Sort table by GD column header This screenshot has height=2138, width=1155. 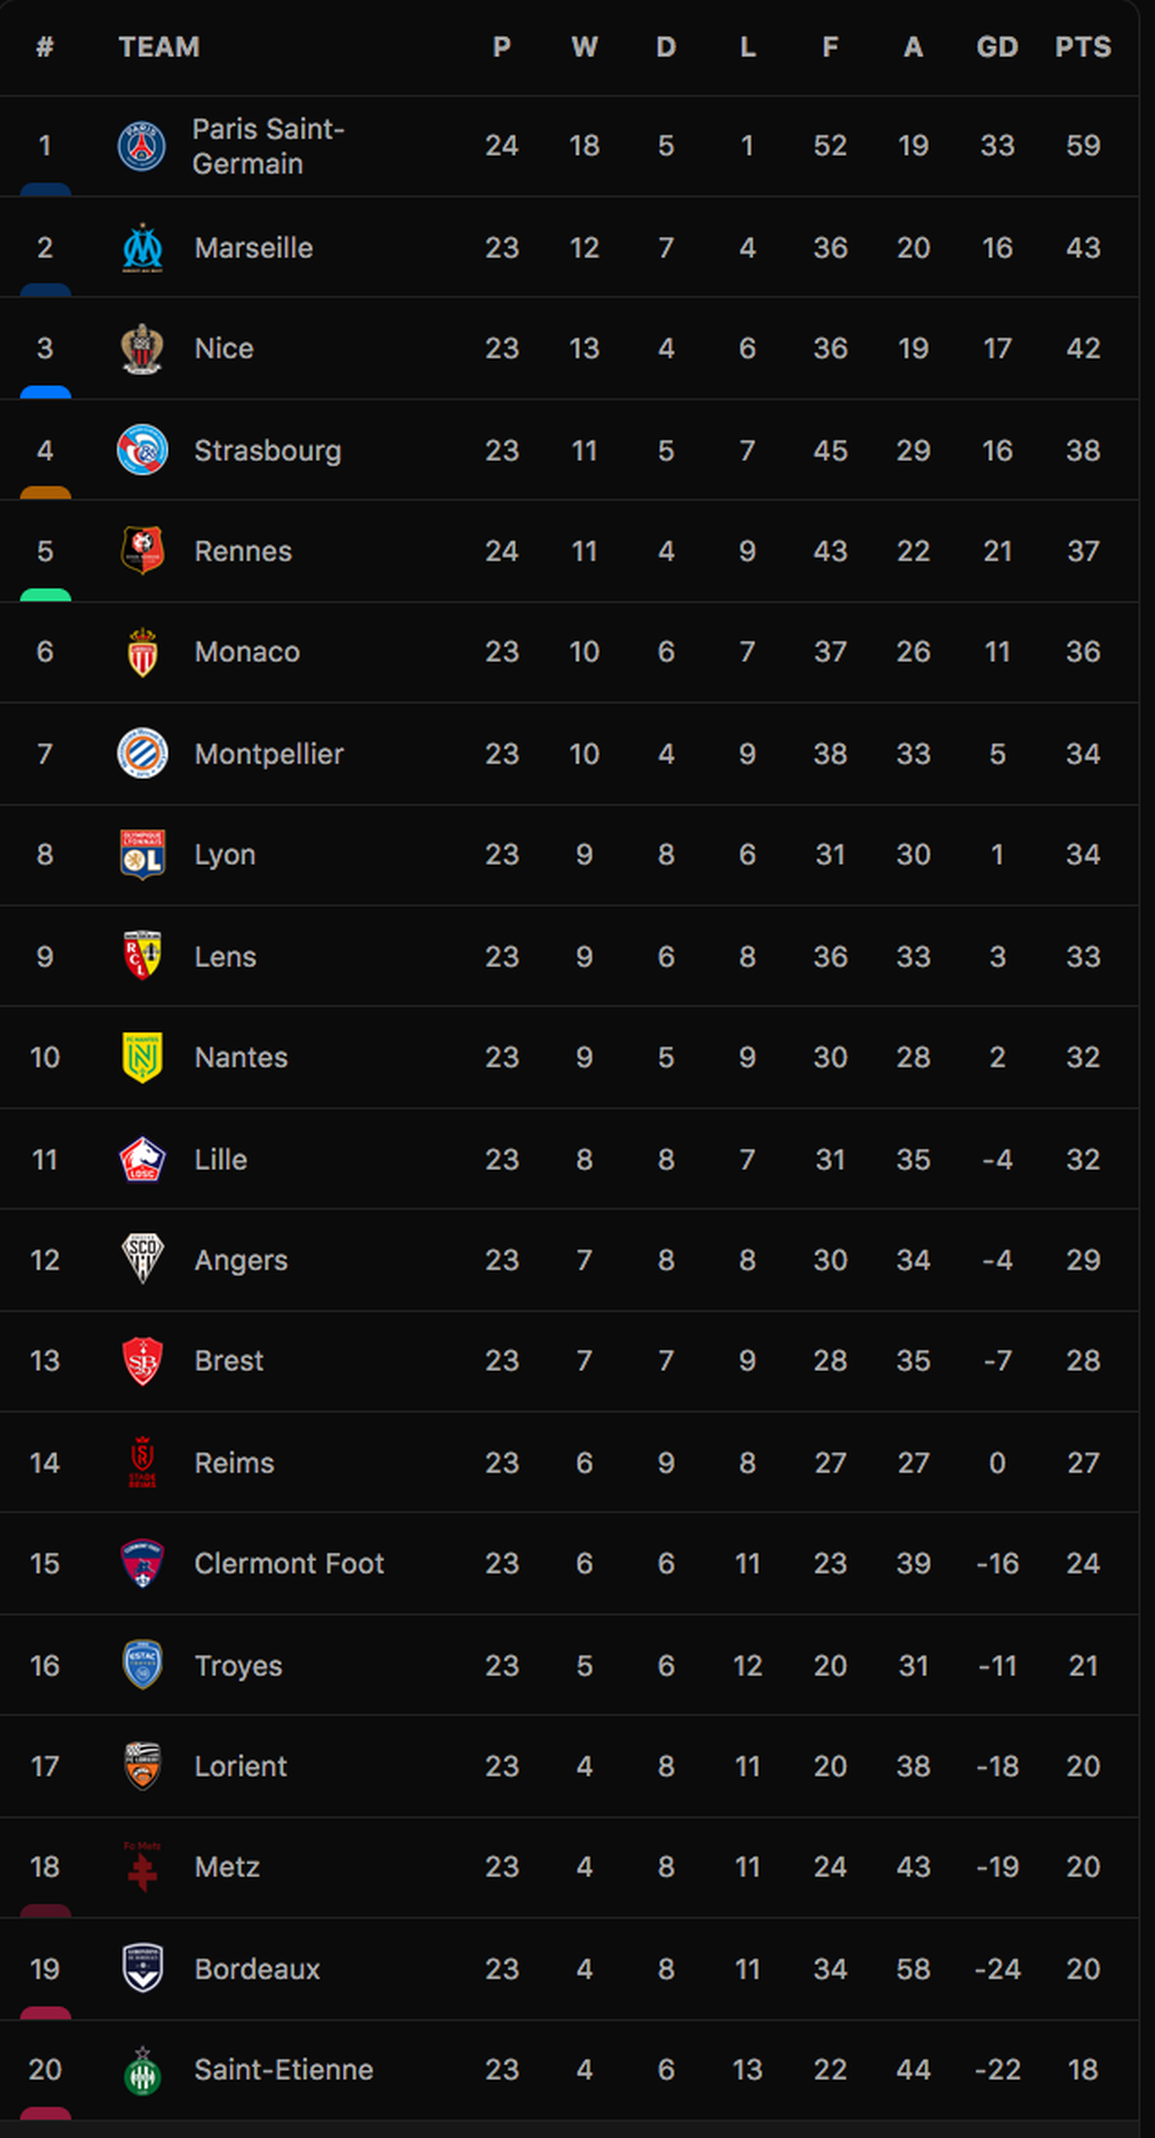[997, 47]
